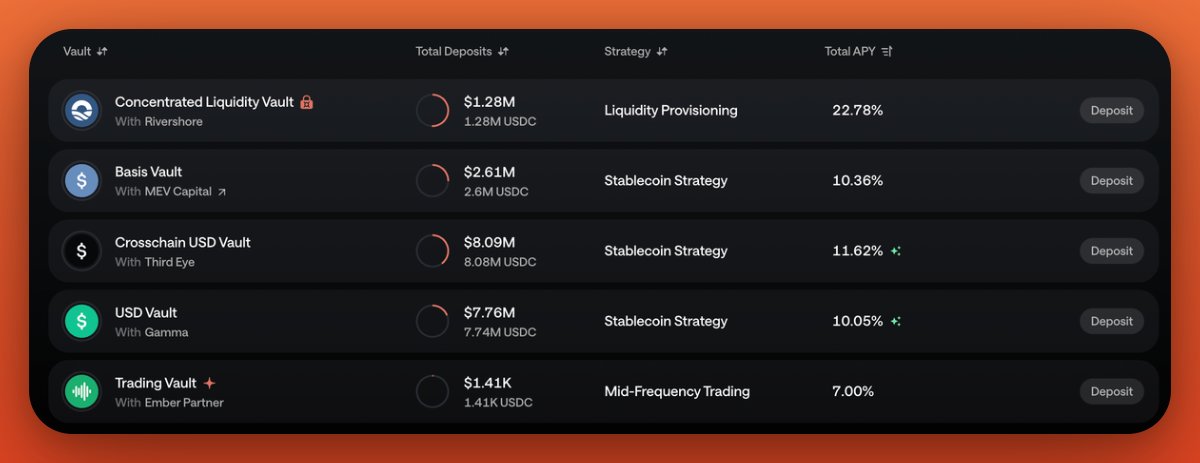Image resolution: width=1200 pixels, height=463 pixels.
Task: Click the 8.08M USDC value
Action: pyautogui.click(x=500, y=262)
